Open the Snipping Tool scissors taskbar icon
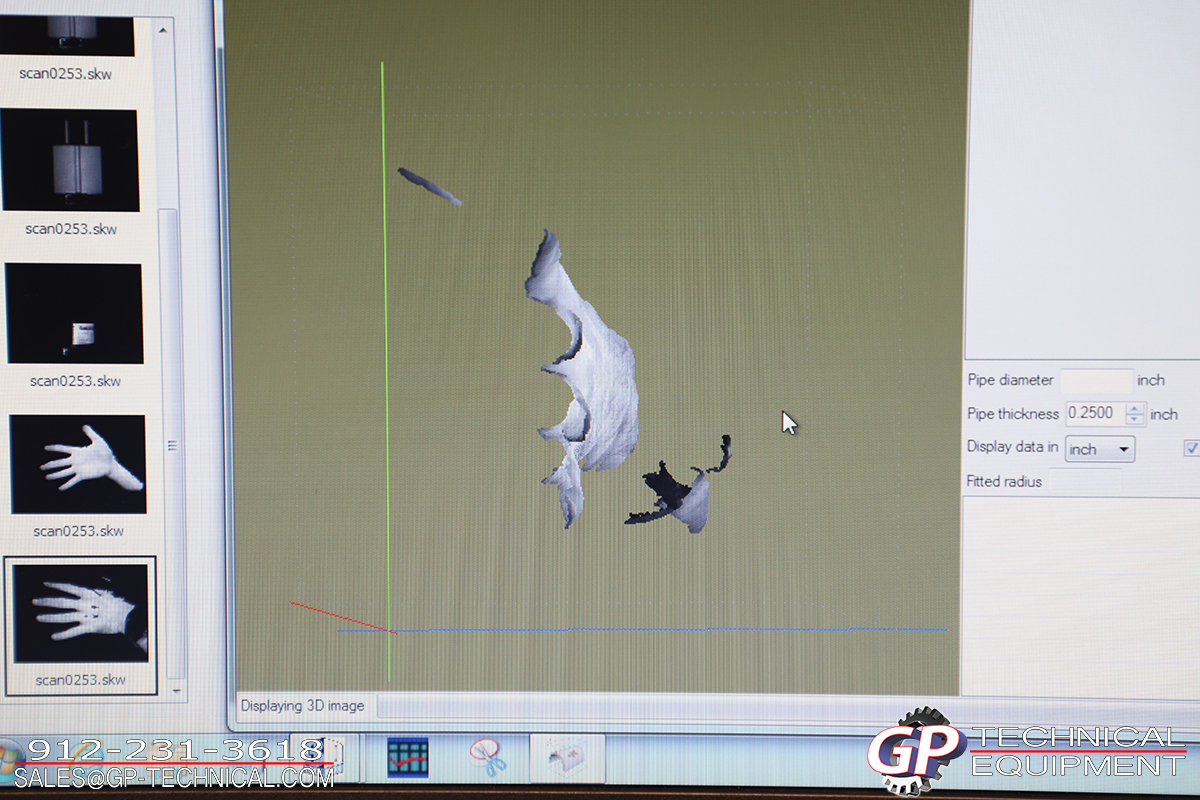1200x800 pixels. [487, 758]
